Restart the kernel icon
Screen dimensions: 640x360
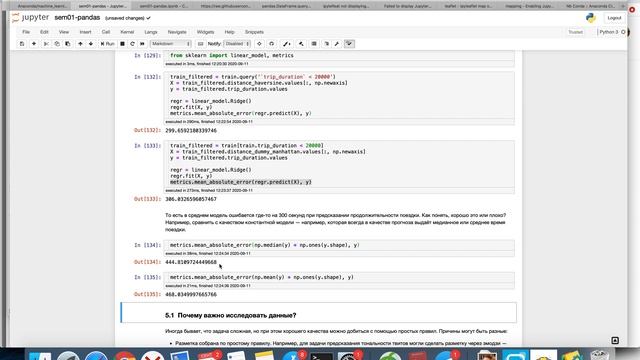coord(132,44)
